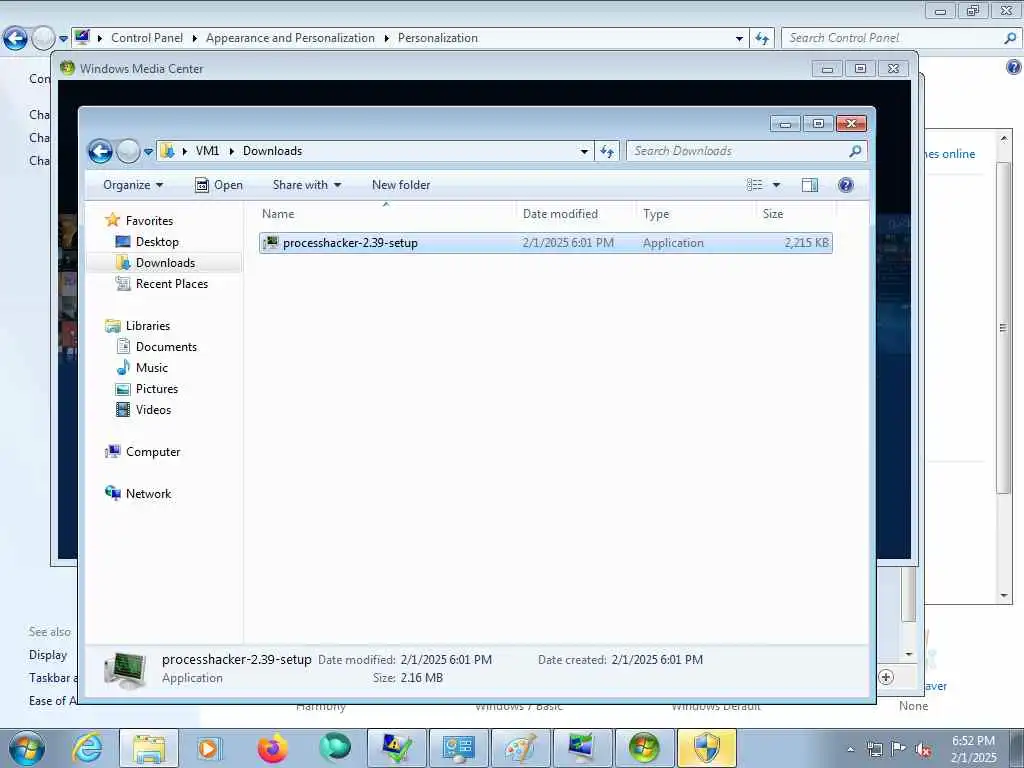Click the change view icon
This screenshot has height=768, width=1024.
point(754,185)
